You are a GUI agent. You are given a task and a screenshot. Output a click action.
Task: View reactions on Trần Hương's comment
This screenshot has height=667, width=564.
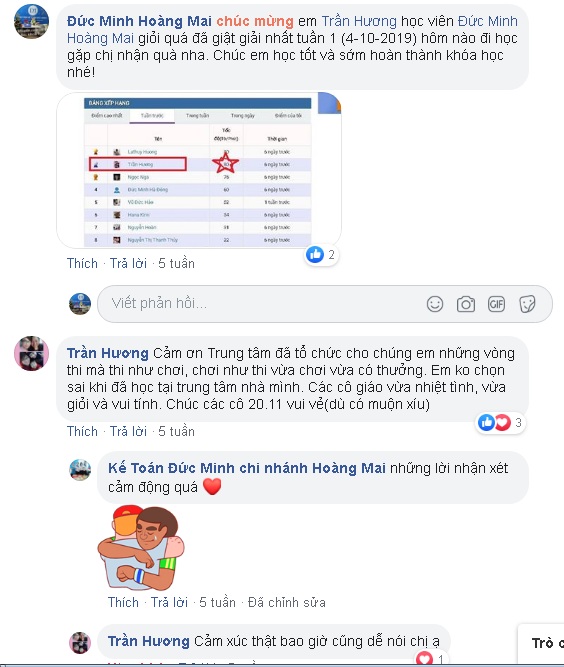coord(500,422)
